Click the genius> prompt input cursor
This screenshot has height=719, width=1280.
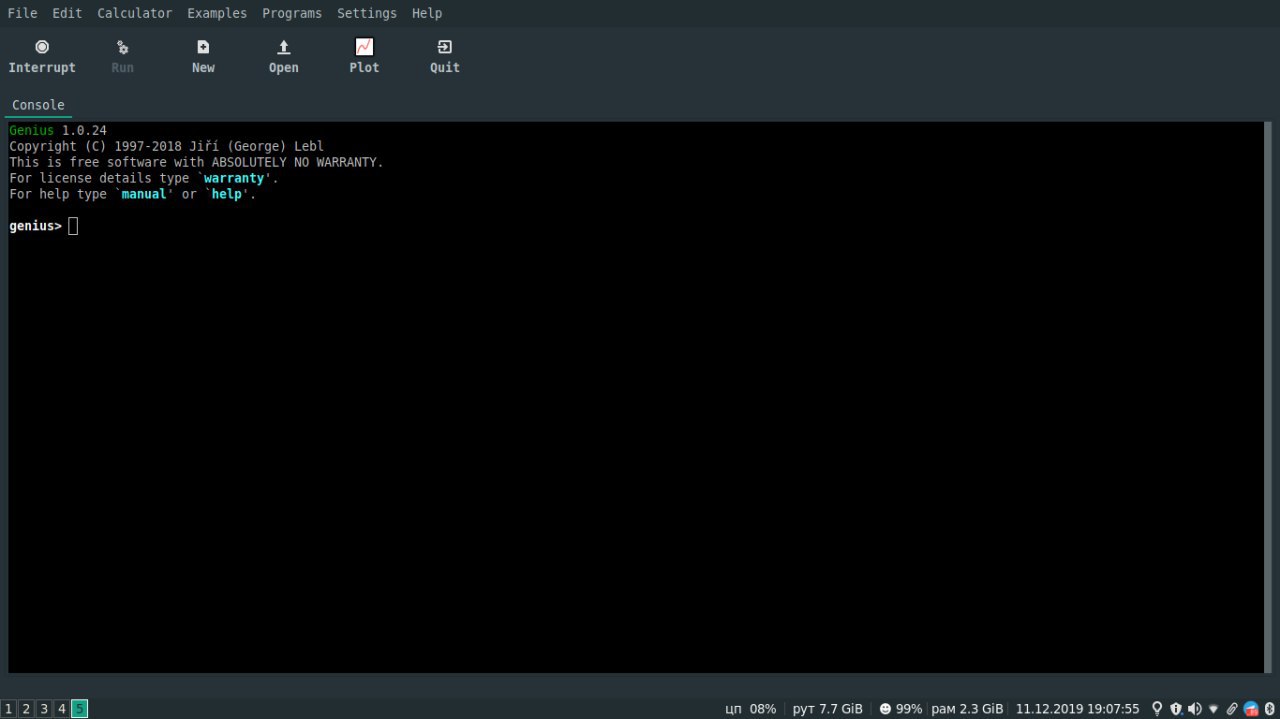[x=73, y=226]
